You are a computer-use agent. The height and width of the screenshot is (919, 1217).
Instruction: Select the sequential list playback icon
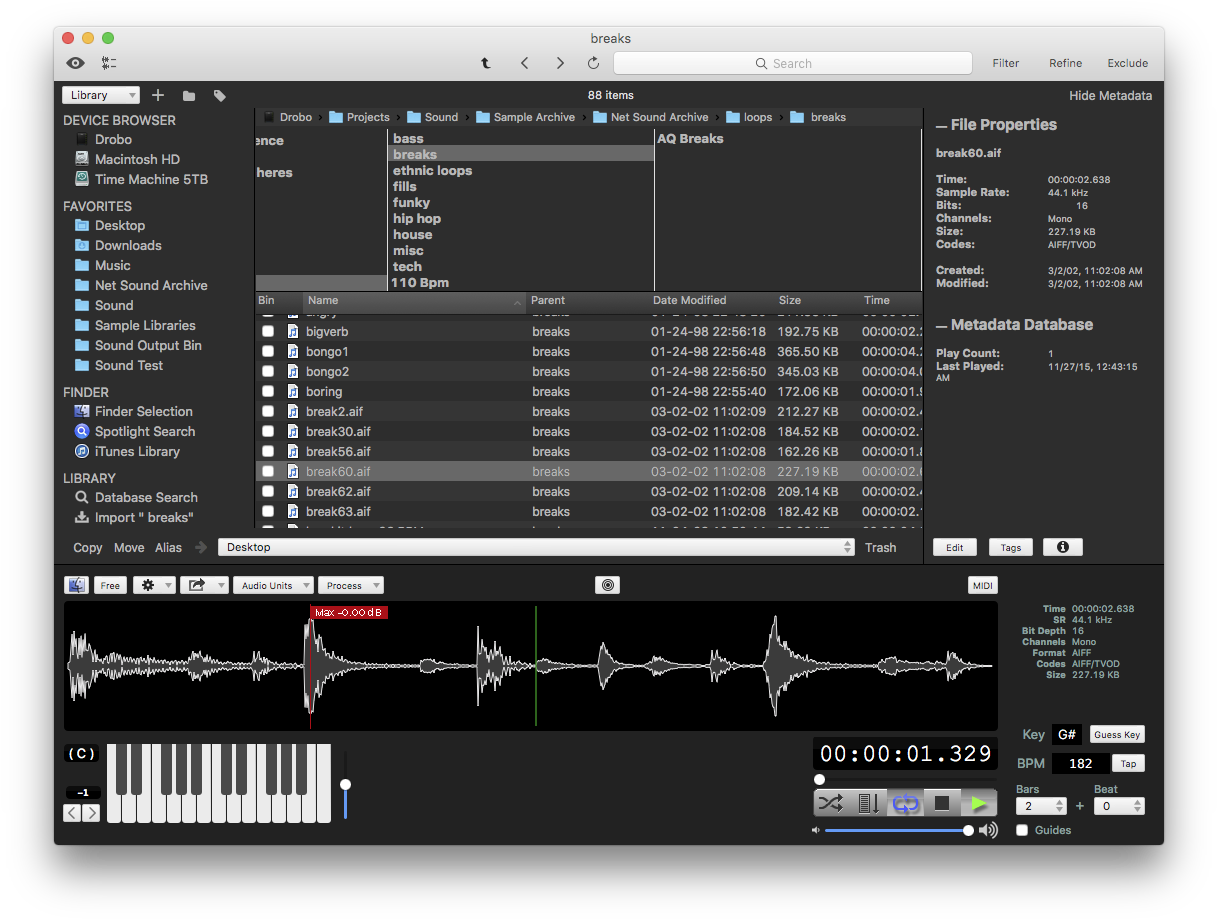click(x=868, y=802)
